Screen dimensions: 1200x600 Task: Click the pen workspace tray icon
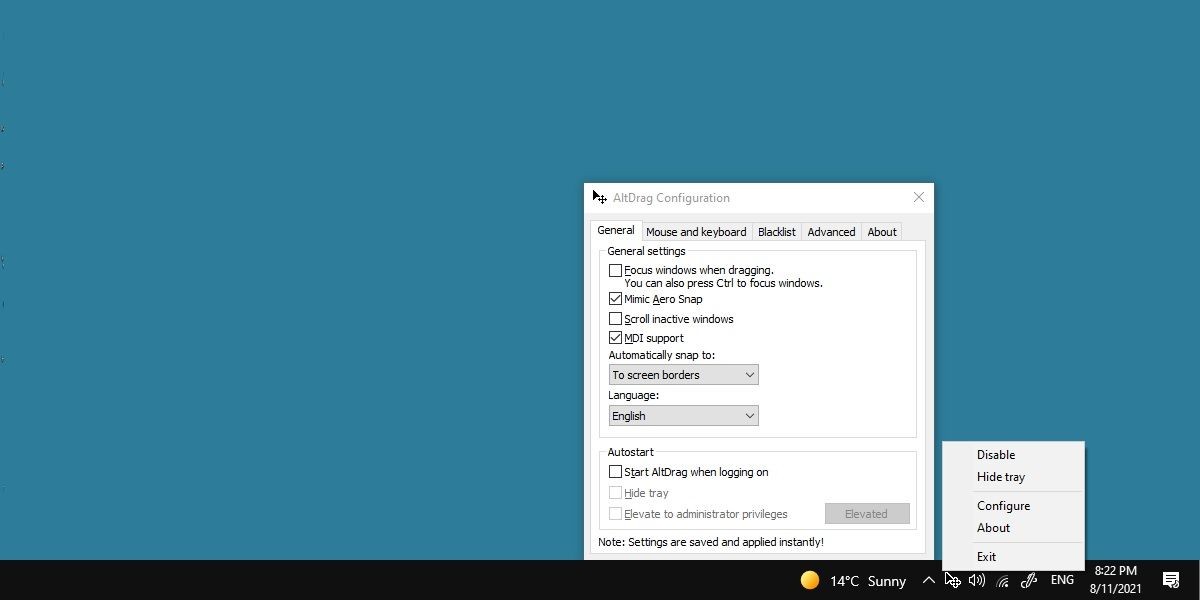1029,580
